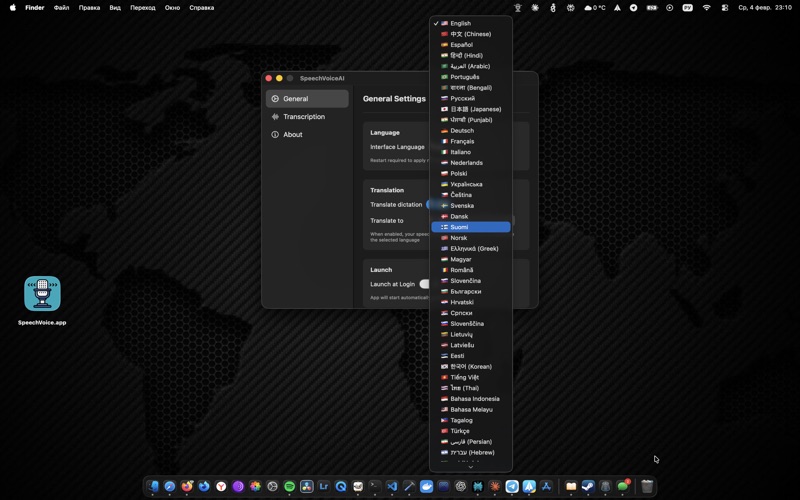Screen dimensions: 800x500
Task: Choose Türkçe from the language list
Action: tap(471, 431)
